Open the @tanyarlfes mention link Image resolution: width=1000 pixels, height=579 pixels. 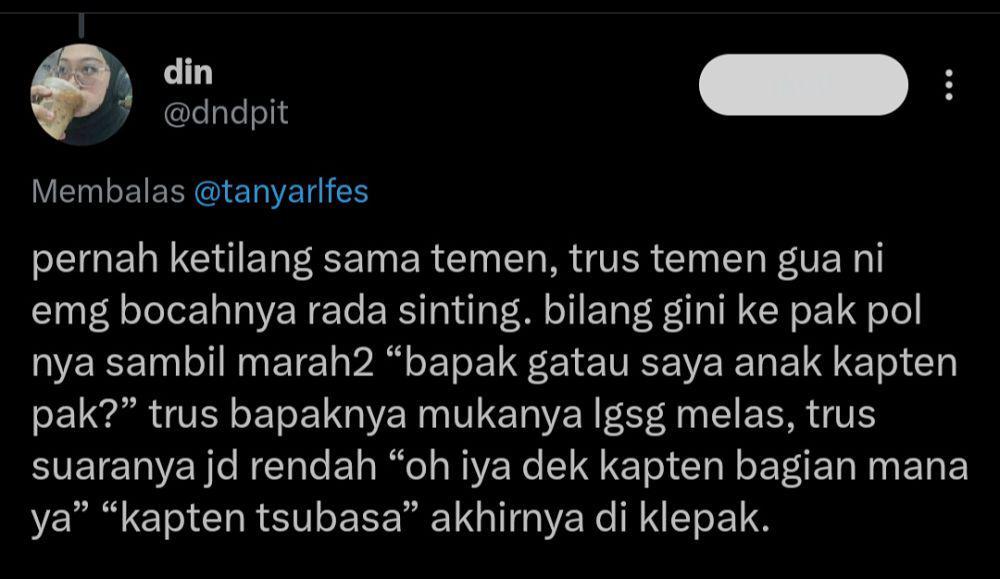[x=281, y=192]
